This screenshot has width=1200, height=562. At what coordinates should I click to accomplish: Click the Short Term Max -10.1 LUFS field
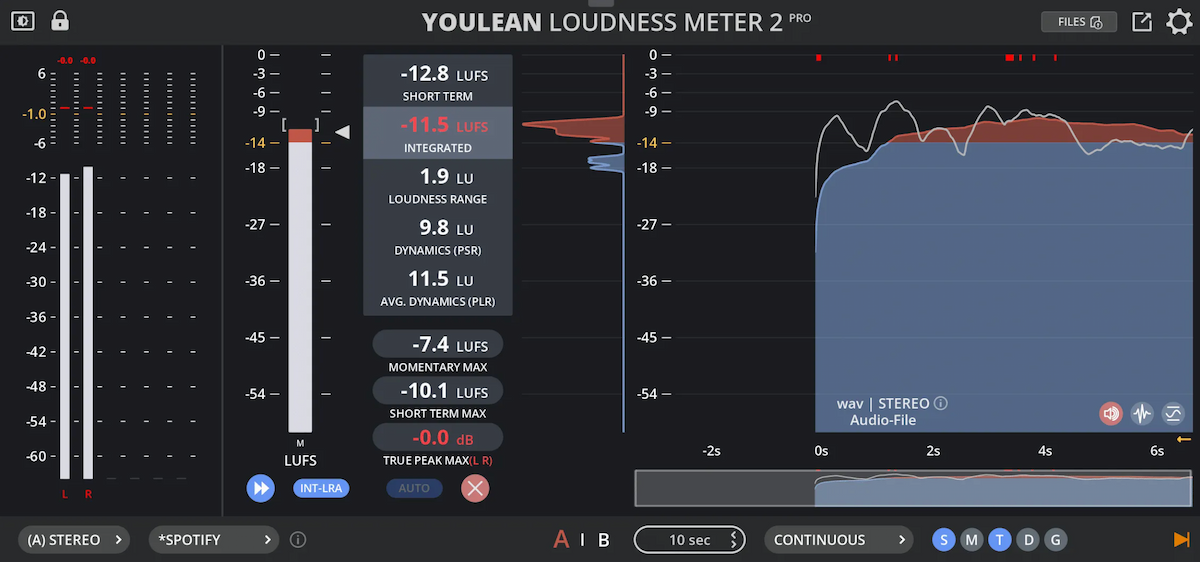(438, 390)
